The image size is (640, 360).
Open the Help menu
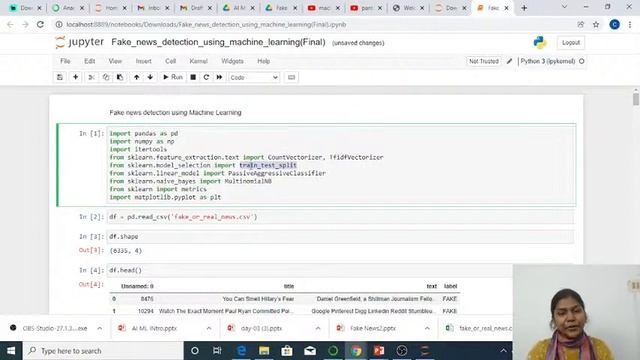263,61
